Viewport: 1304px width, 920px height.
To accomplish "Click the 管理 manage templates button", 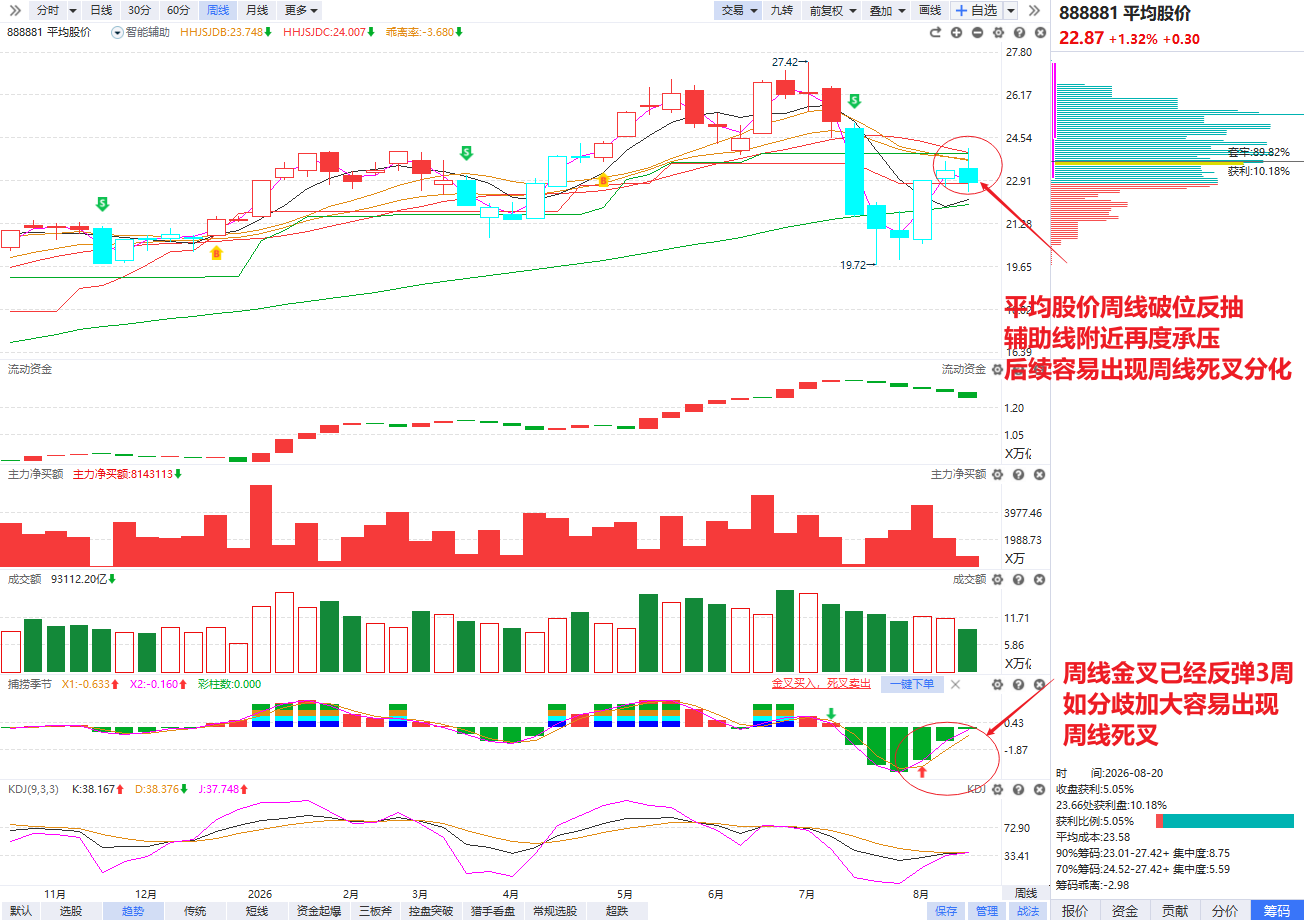I will (x=987, y=911).
